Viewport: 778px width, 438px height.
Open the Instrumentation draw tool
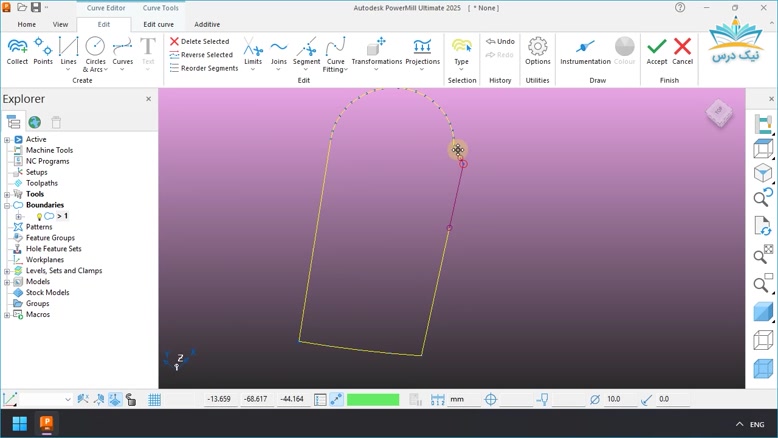click(585, 51)
